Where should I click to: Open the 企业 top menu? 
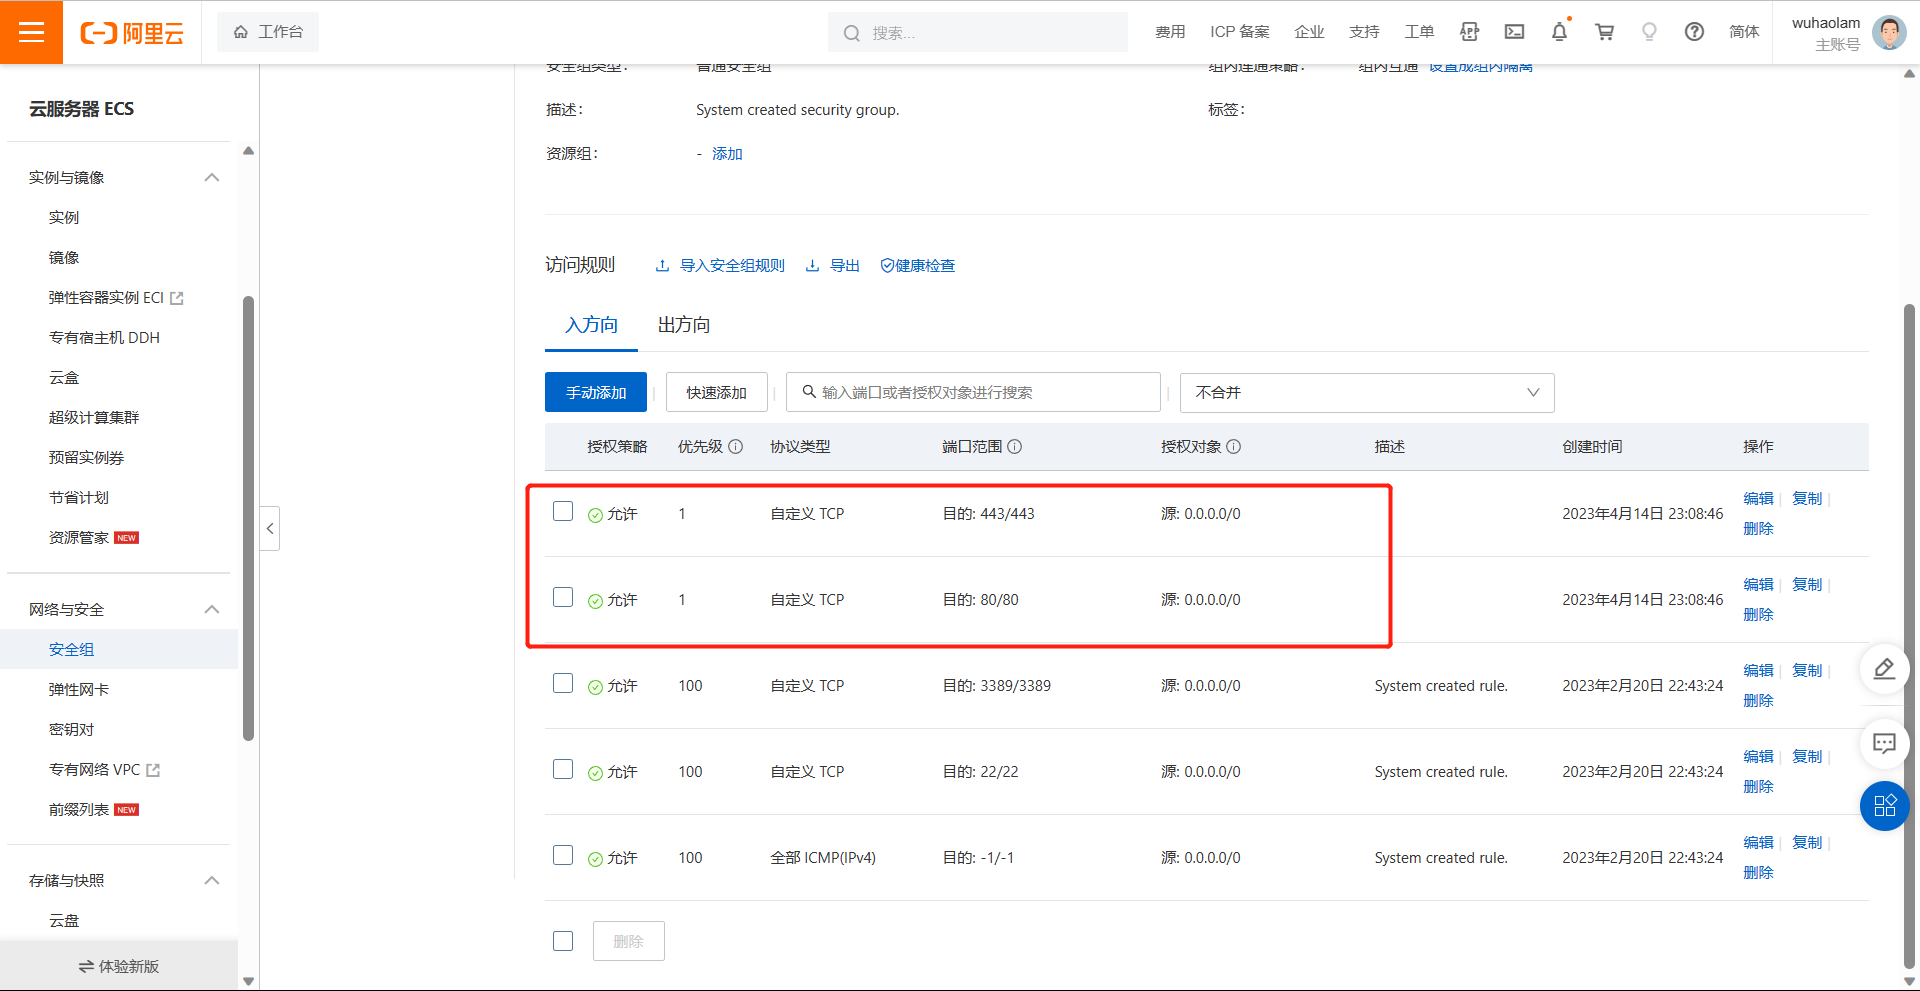pyautogui.click(x=1309, y=32)
